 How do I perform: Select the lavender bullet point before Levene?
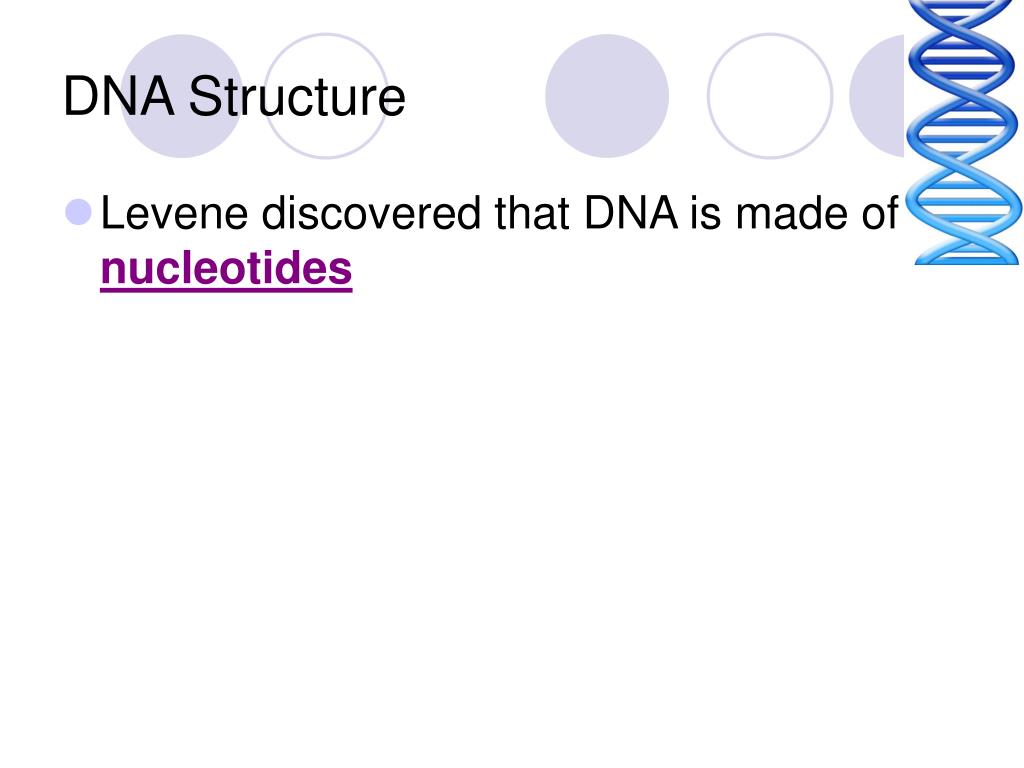(78, 212)
